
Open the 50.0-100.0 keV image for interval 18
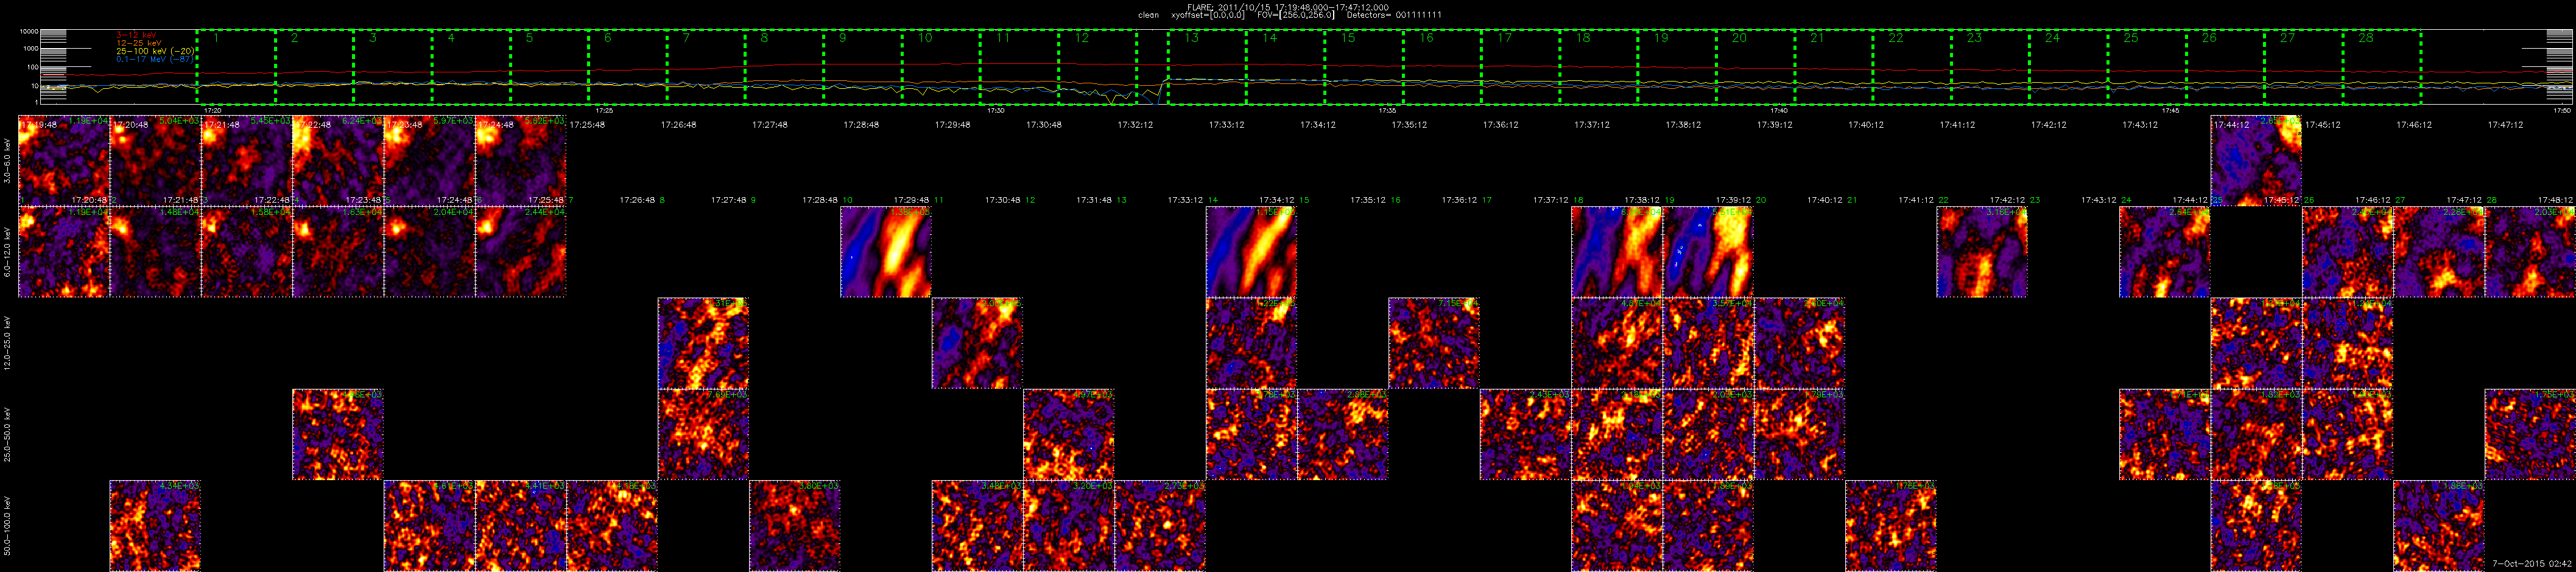[1617, 526]
